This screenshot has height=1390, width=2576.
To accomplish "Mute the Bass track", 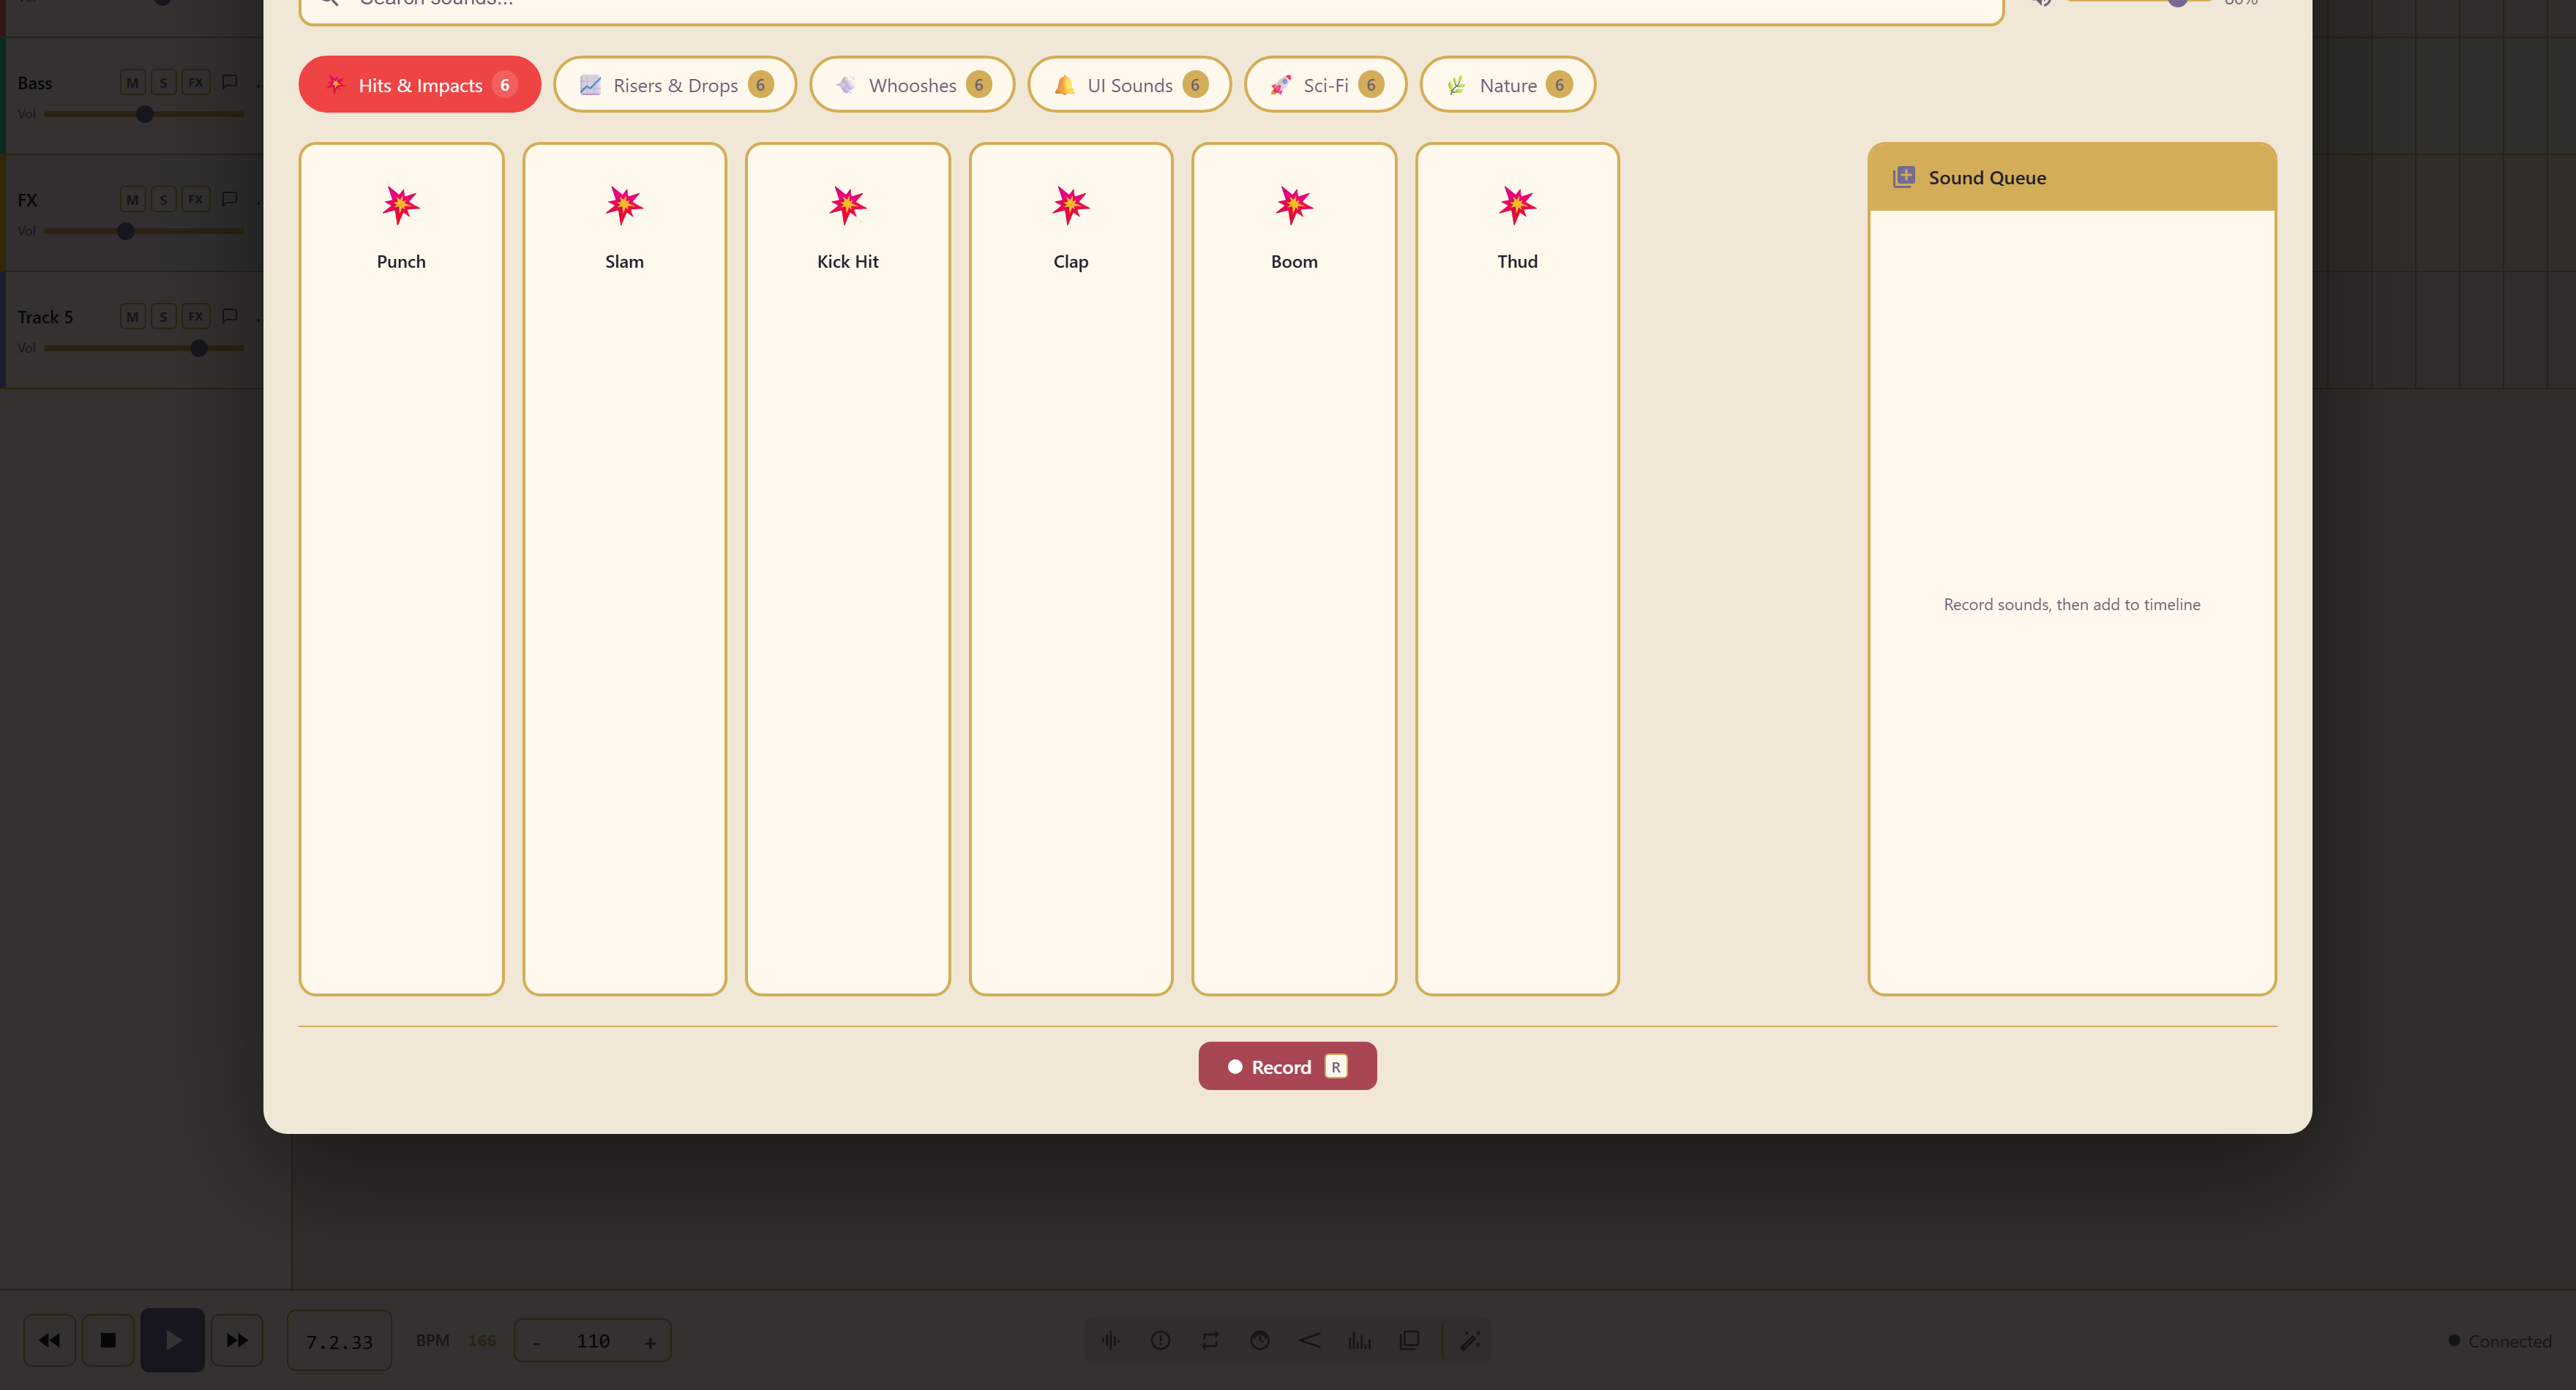I will point(132,82).
